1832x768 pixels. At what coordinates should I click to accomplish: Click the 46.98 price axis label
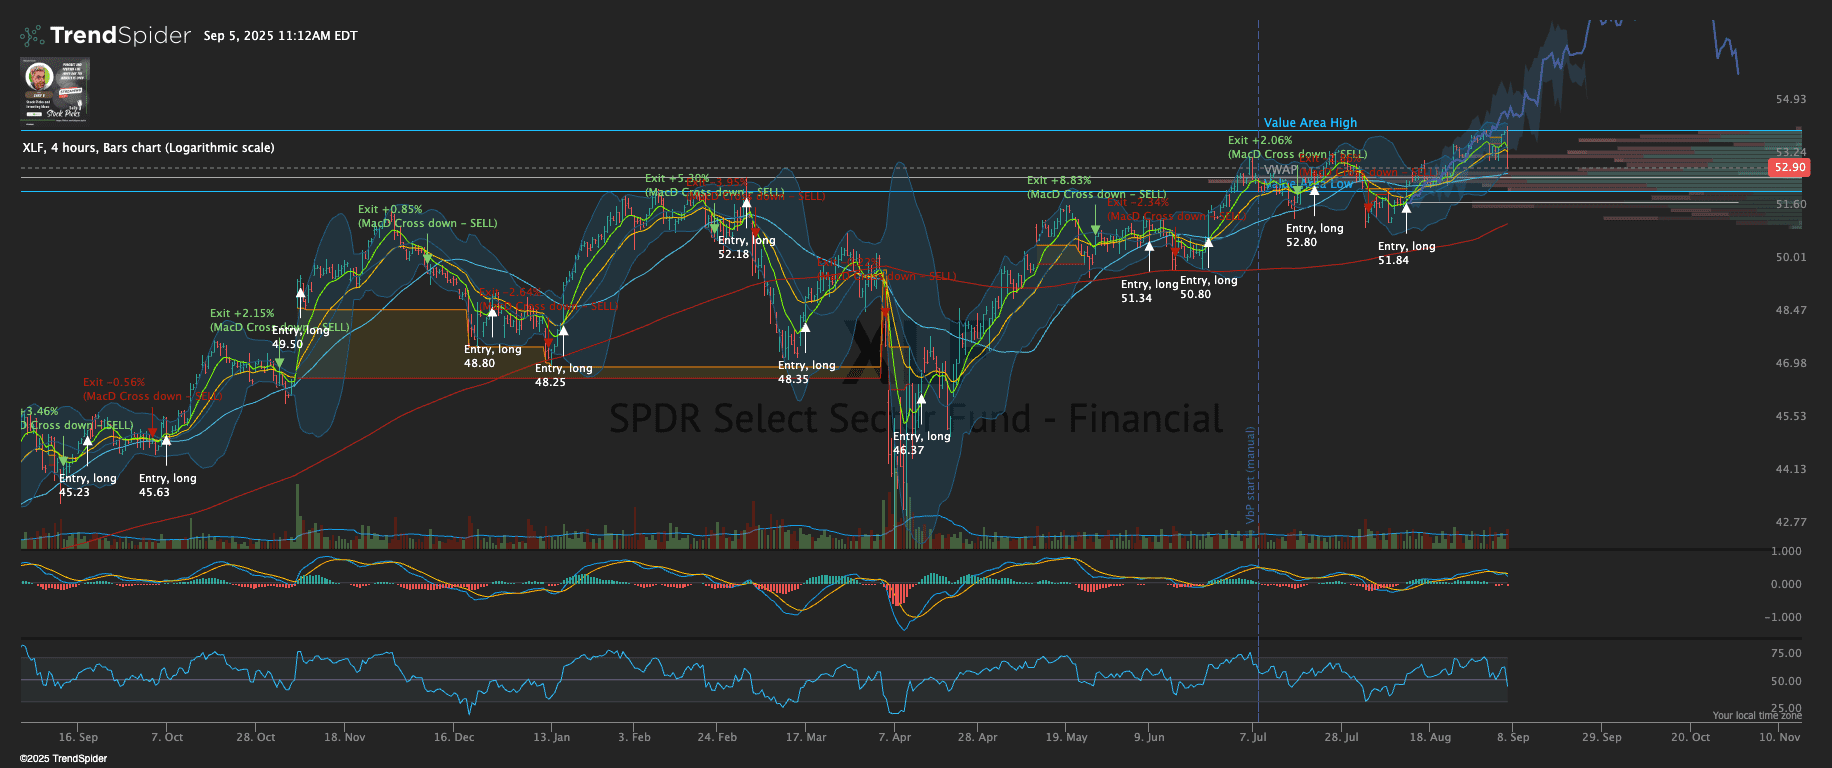point(1791,363)
